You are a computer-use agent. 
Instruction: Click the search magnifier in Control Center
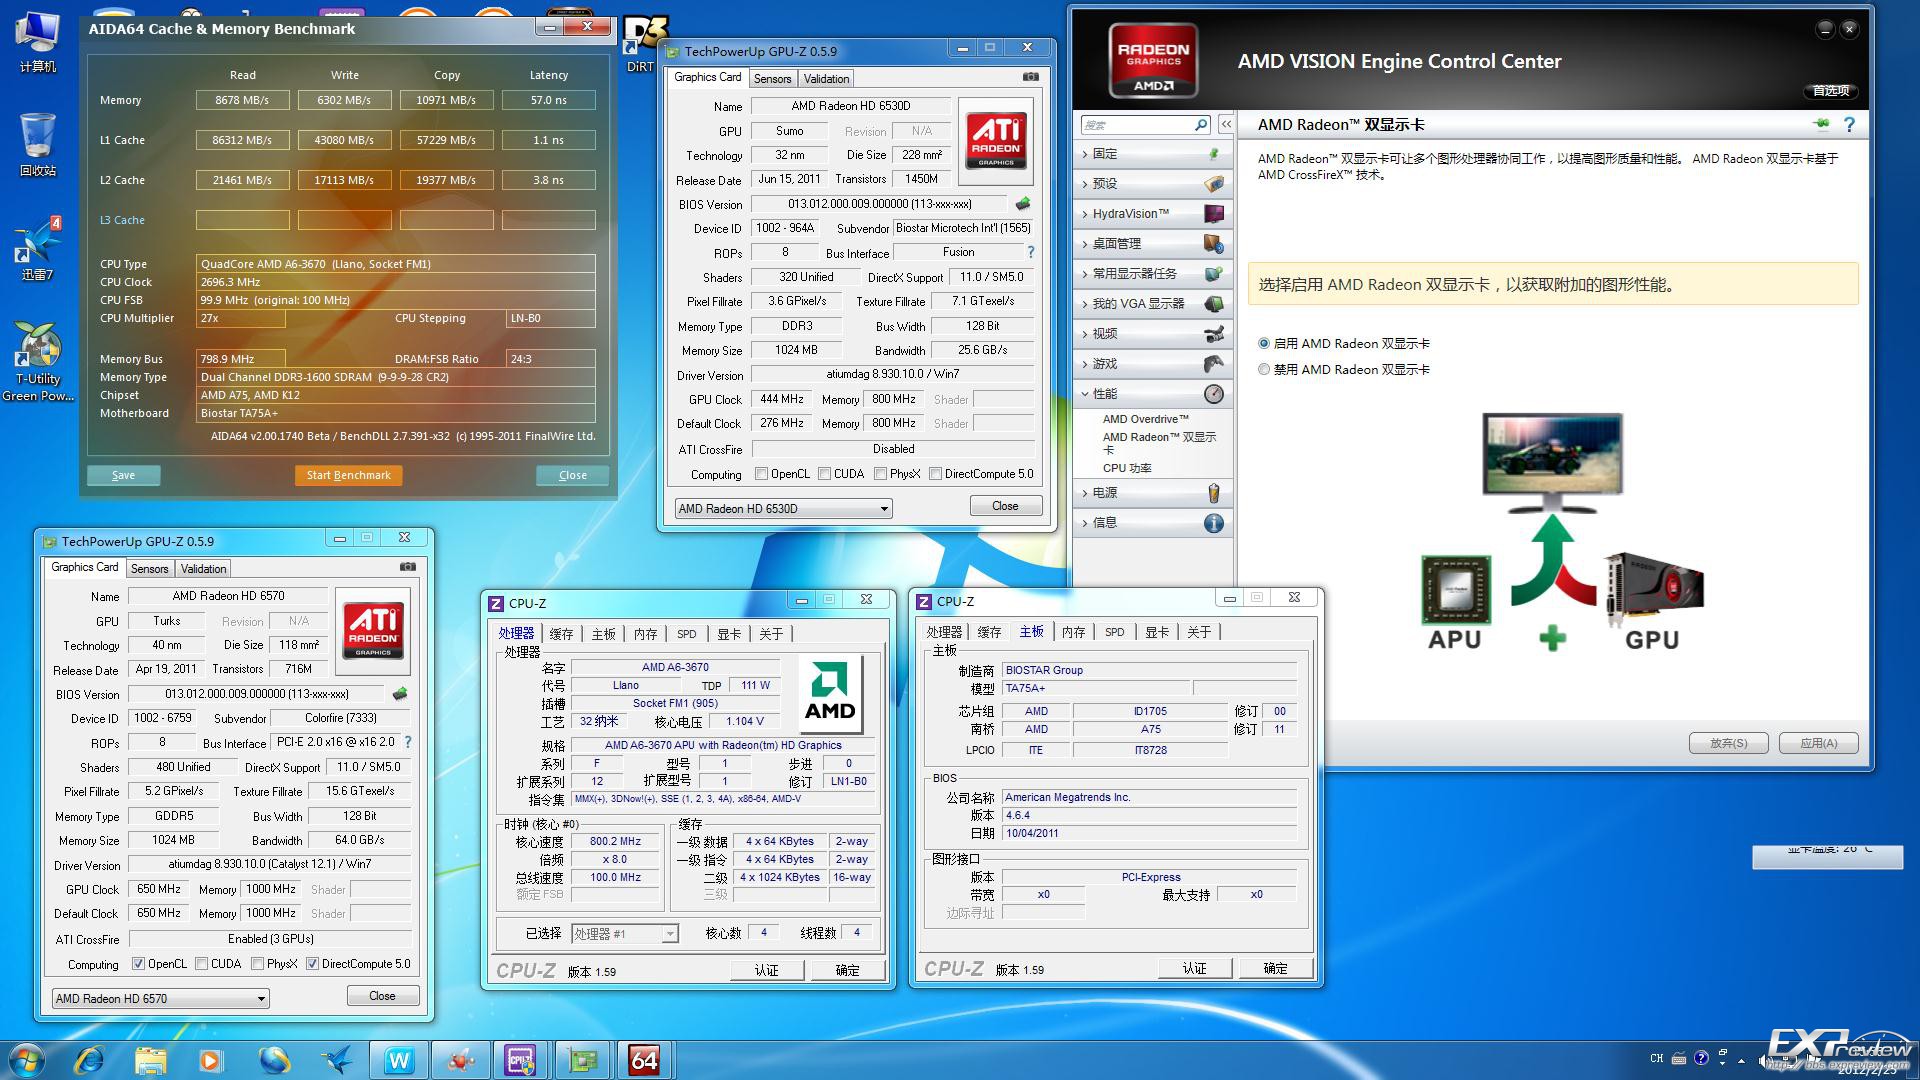click(1201, 125)
